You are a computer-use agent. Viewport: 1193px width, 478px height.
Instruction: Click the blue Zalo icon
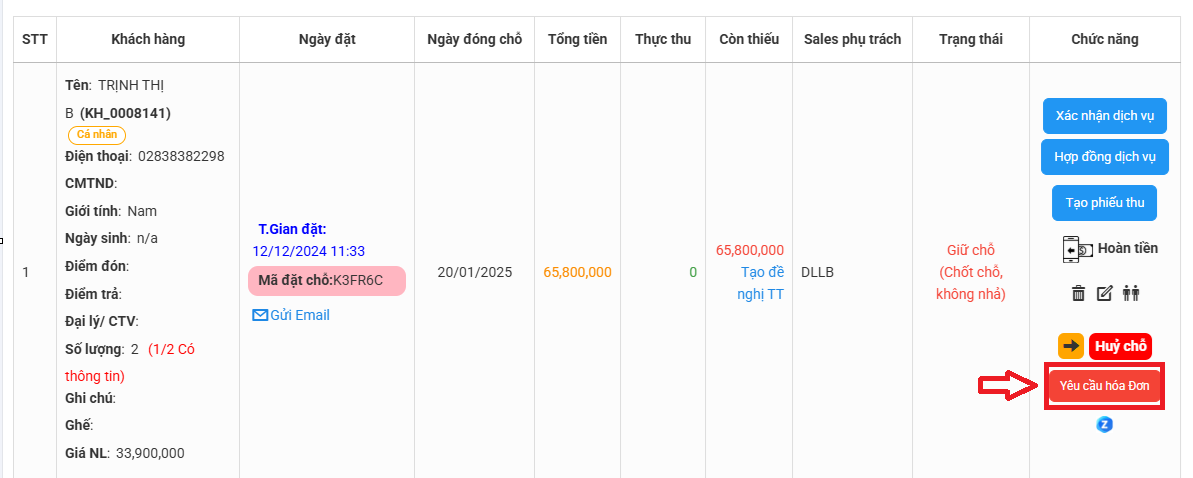coord(1104,424)
